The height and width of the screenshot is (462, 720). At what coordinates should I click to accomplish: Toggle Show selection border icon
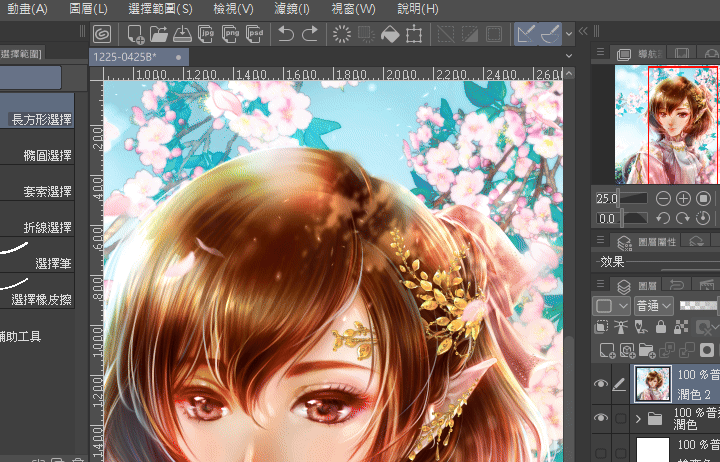pyautogui.click(x=494, y=34)
